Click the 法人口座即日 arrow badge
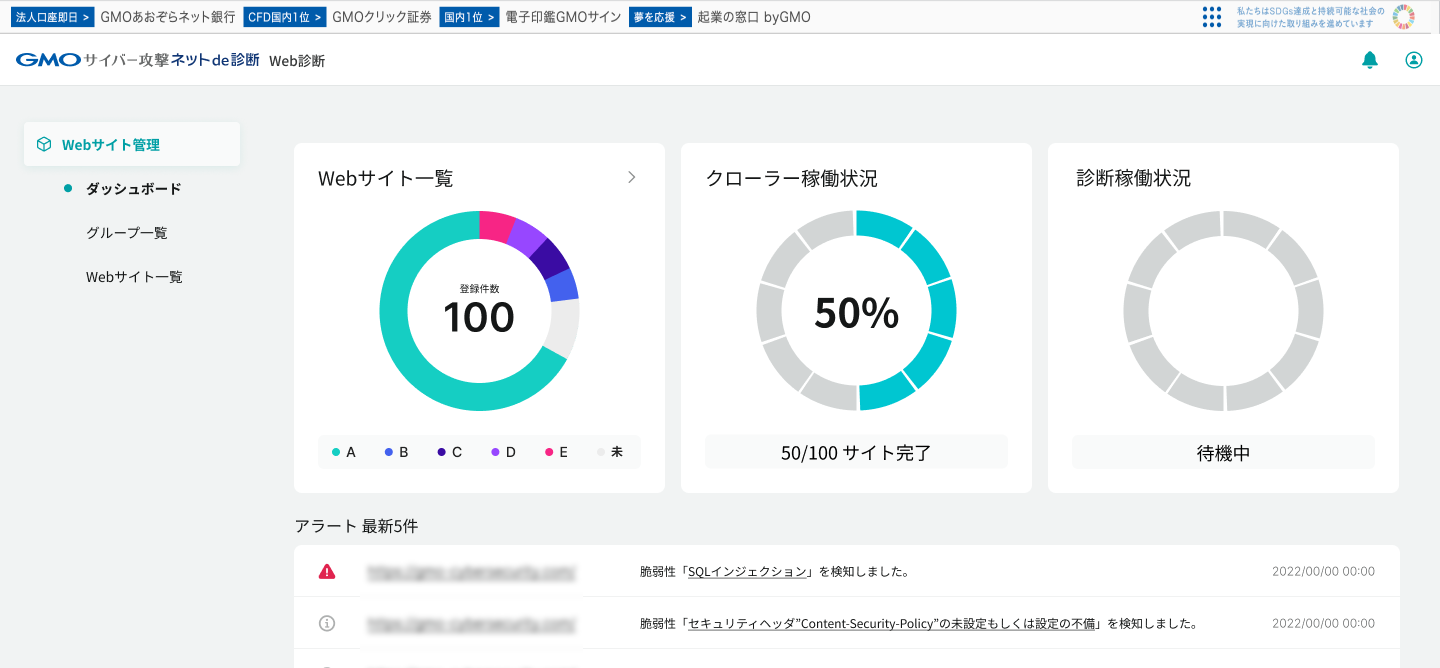Viewport: 1440px width, 668px height. [52, 16]
